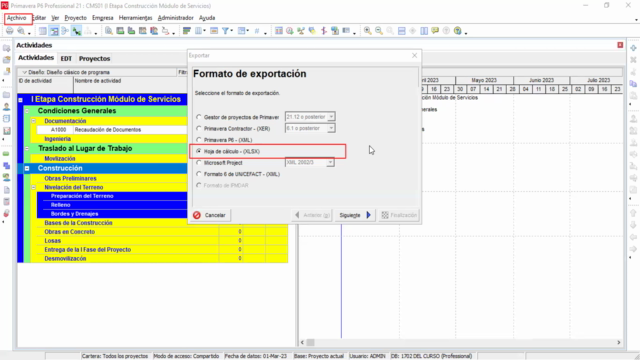Open the Herramientas menu

coord(136,18)
